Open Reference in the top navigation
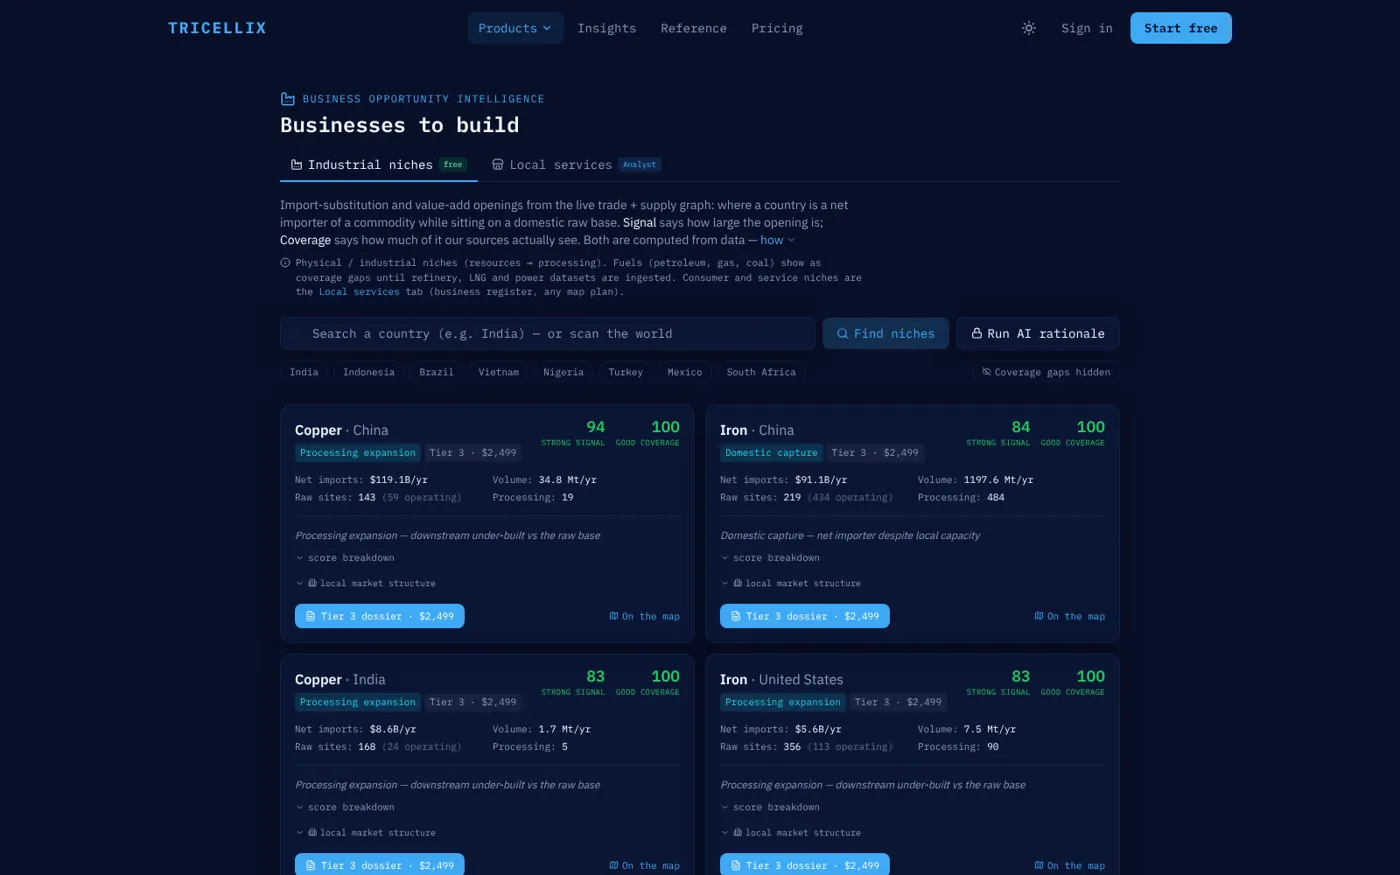Image resolution: width=1400 pixels, height=875 pixels. (x=694, y=28)
